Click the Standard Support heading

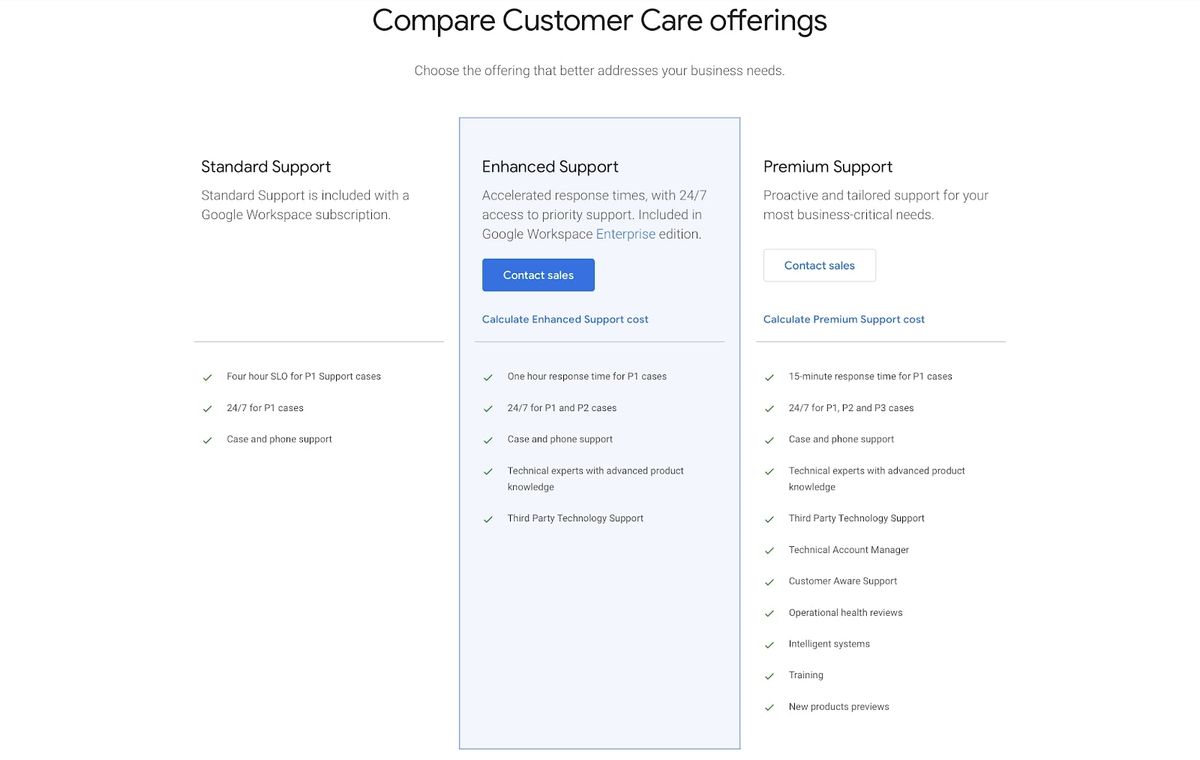tap(265, 166)
